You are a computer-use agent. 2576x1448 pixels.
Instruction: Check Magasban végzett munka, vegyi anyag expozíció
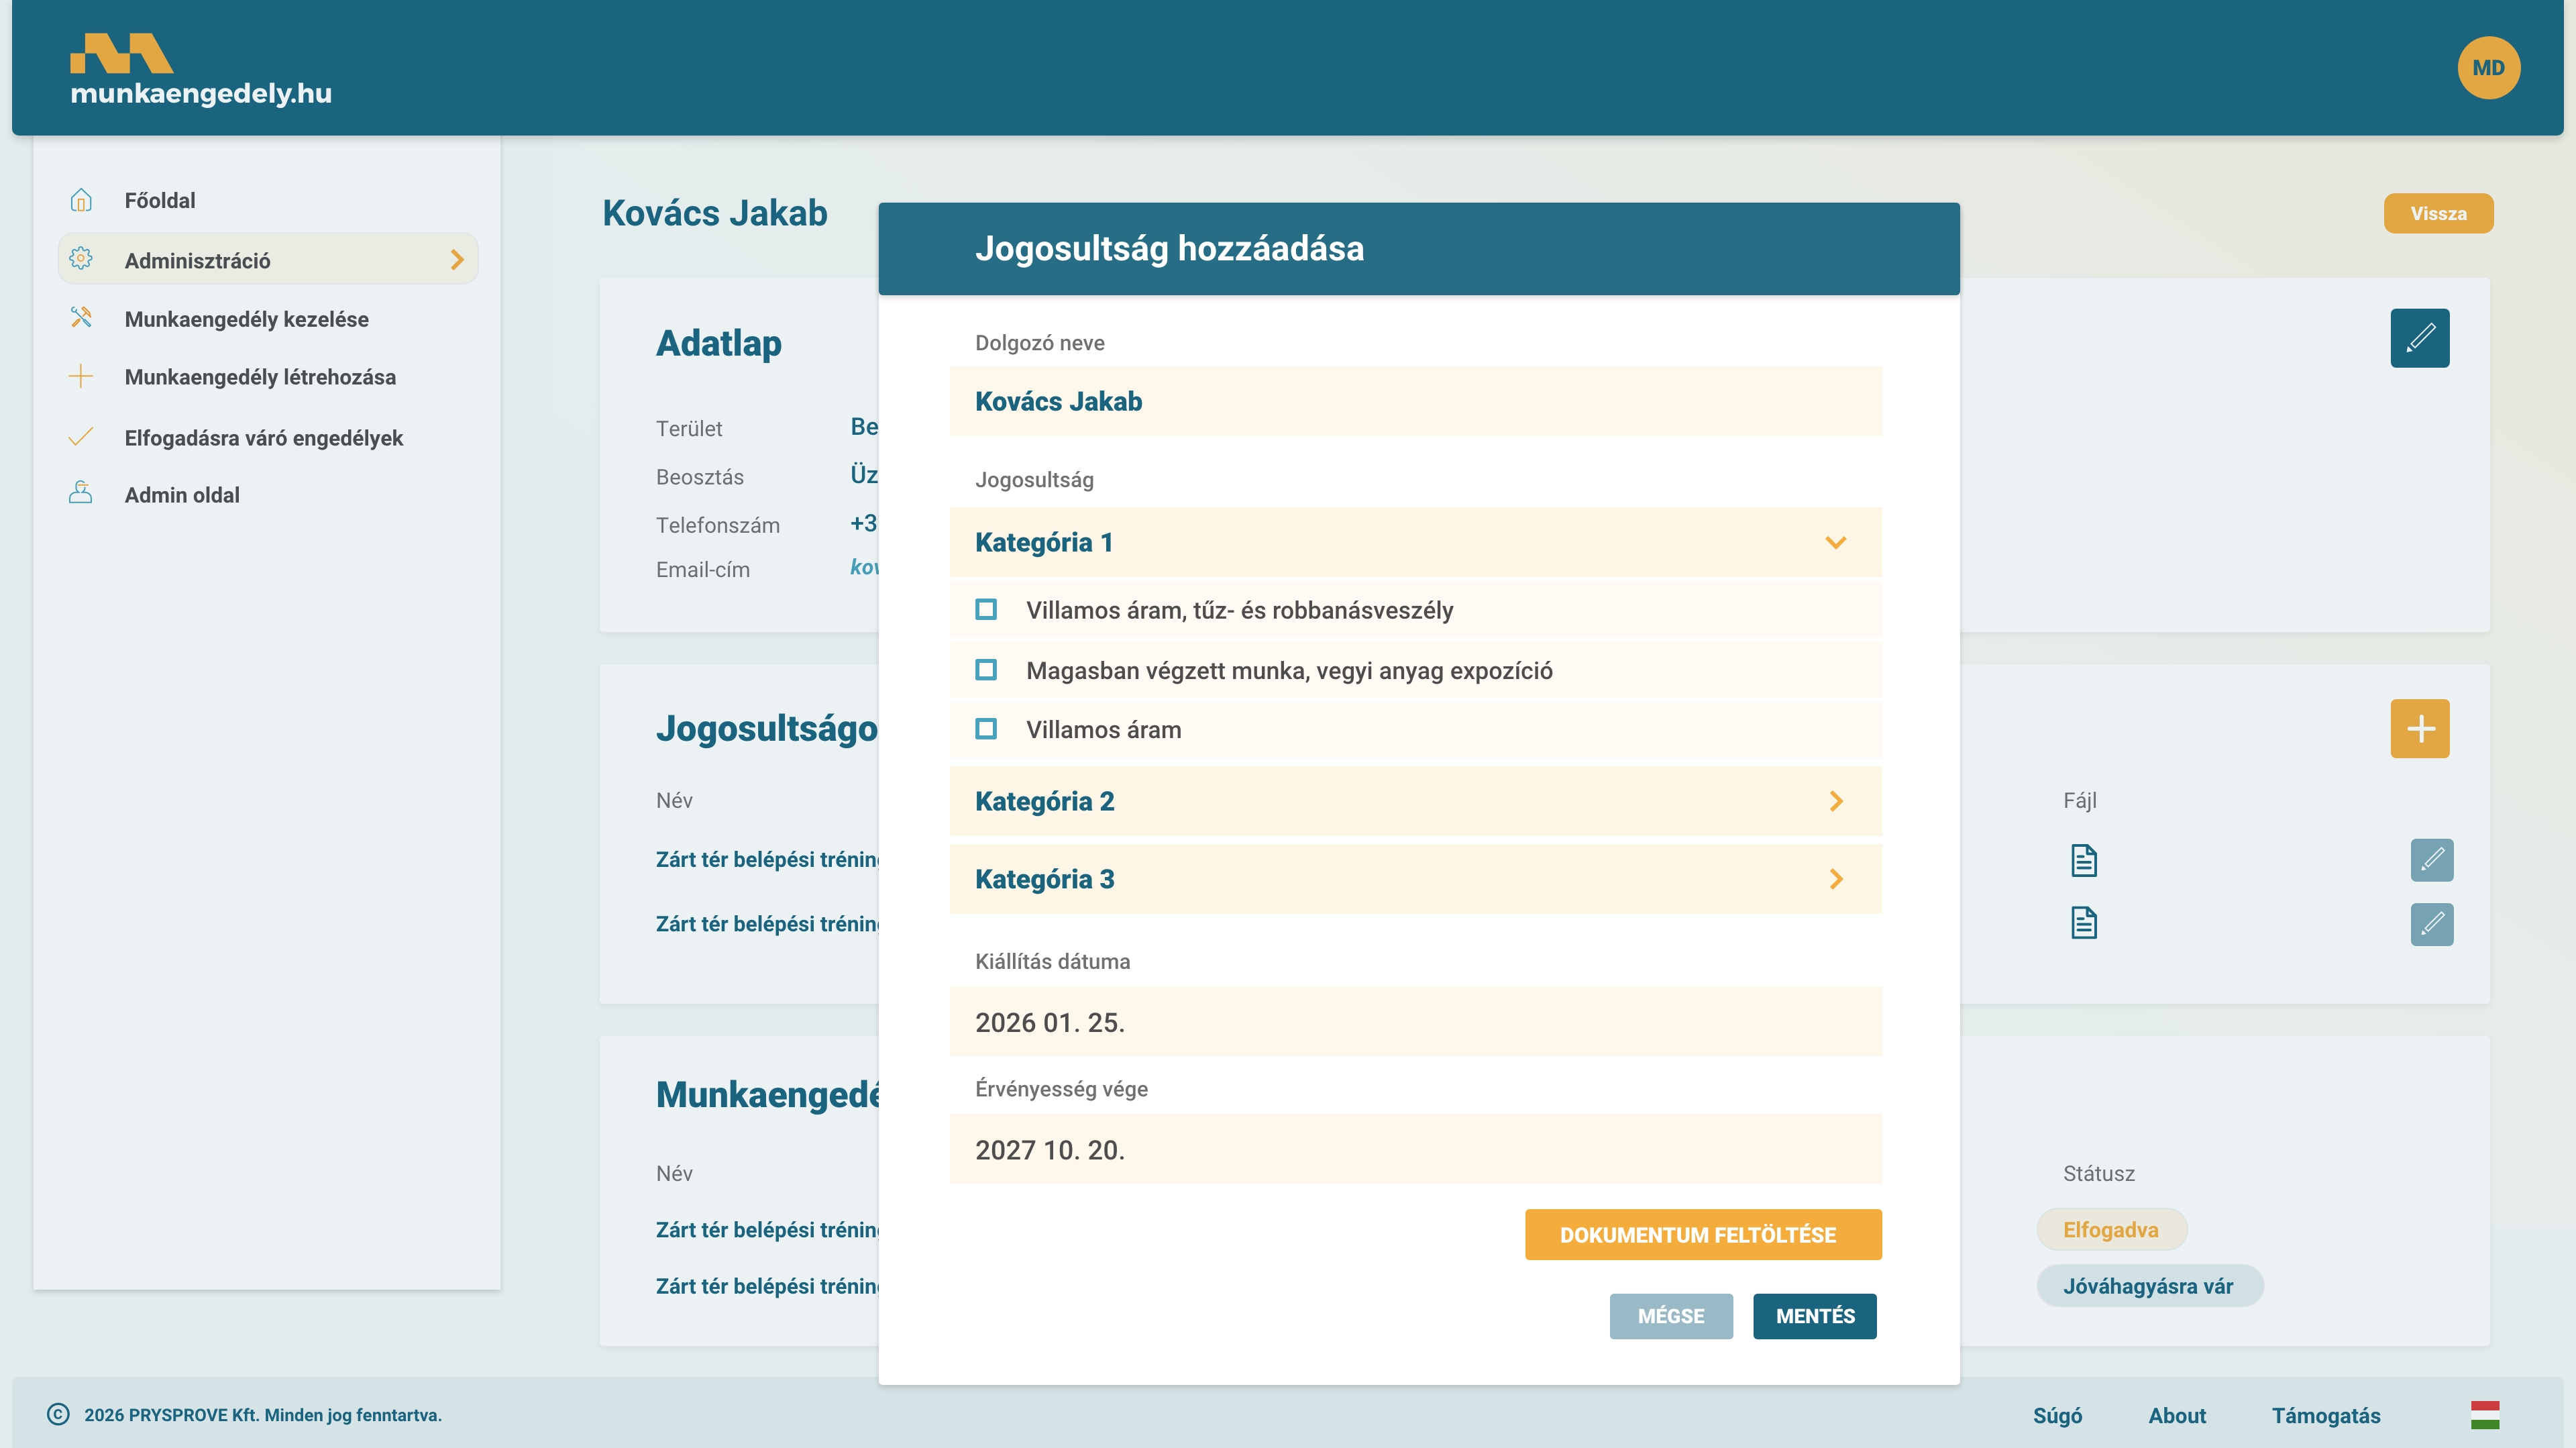pos(986,670)
